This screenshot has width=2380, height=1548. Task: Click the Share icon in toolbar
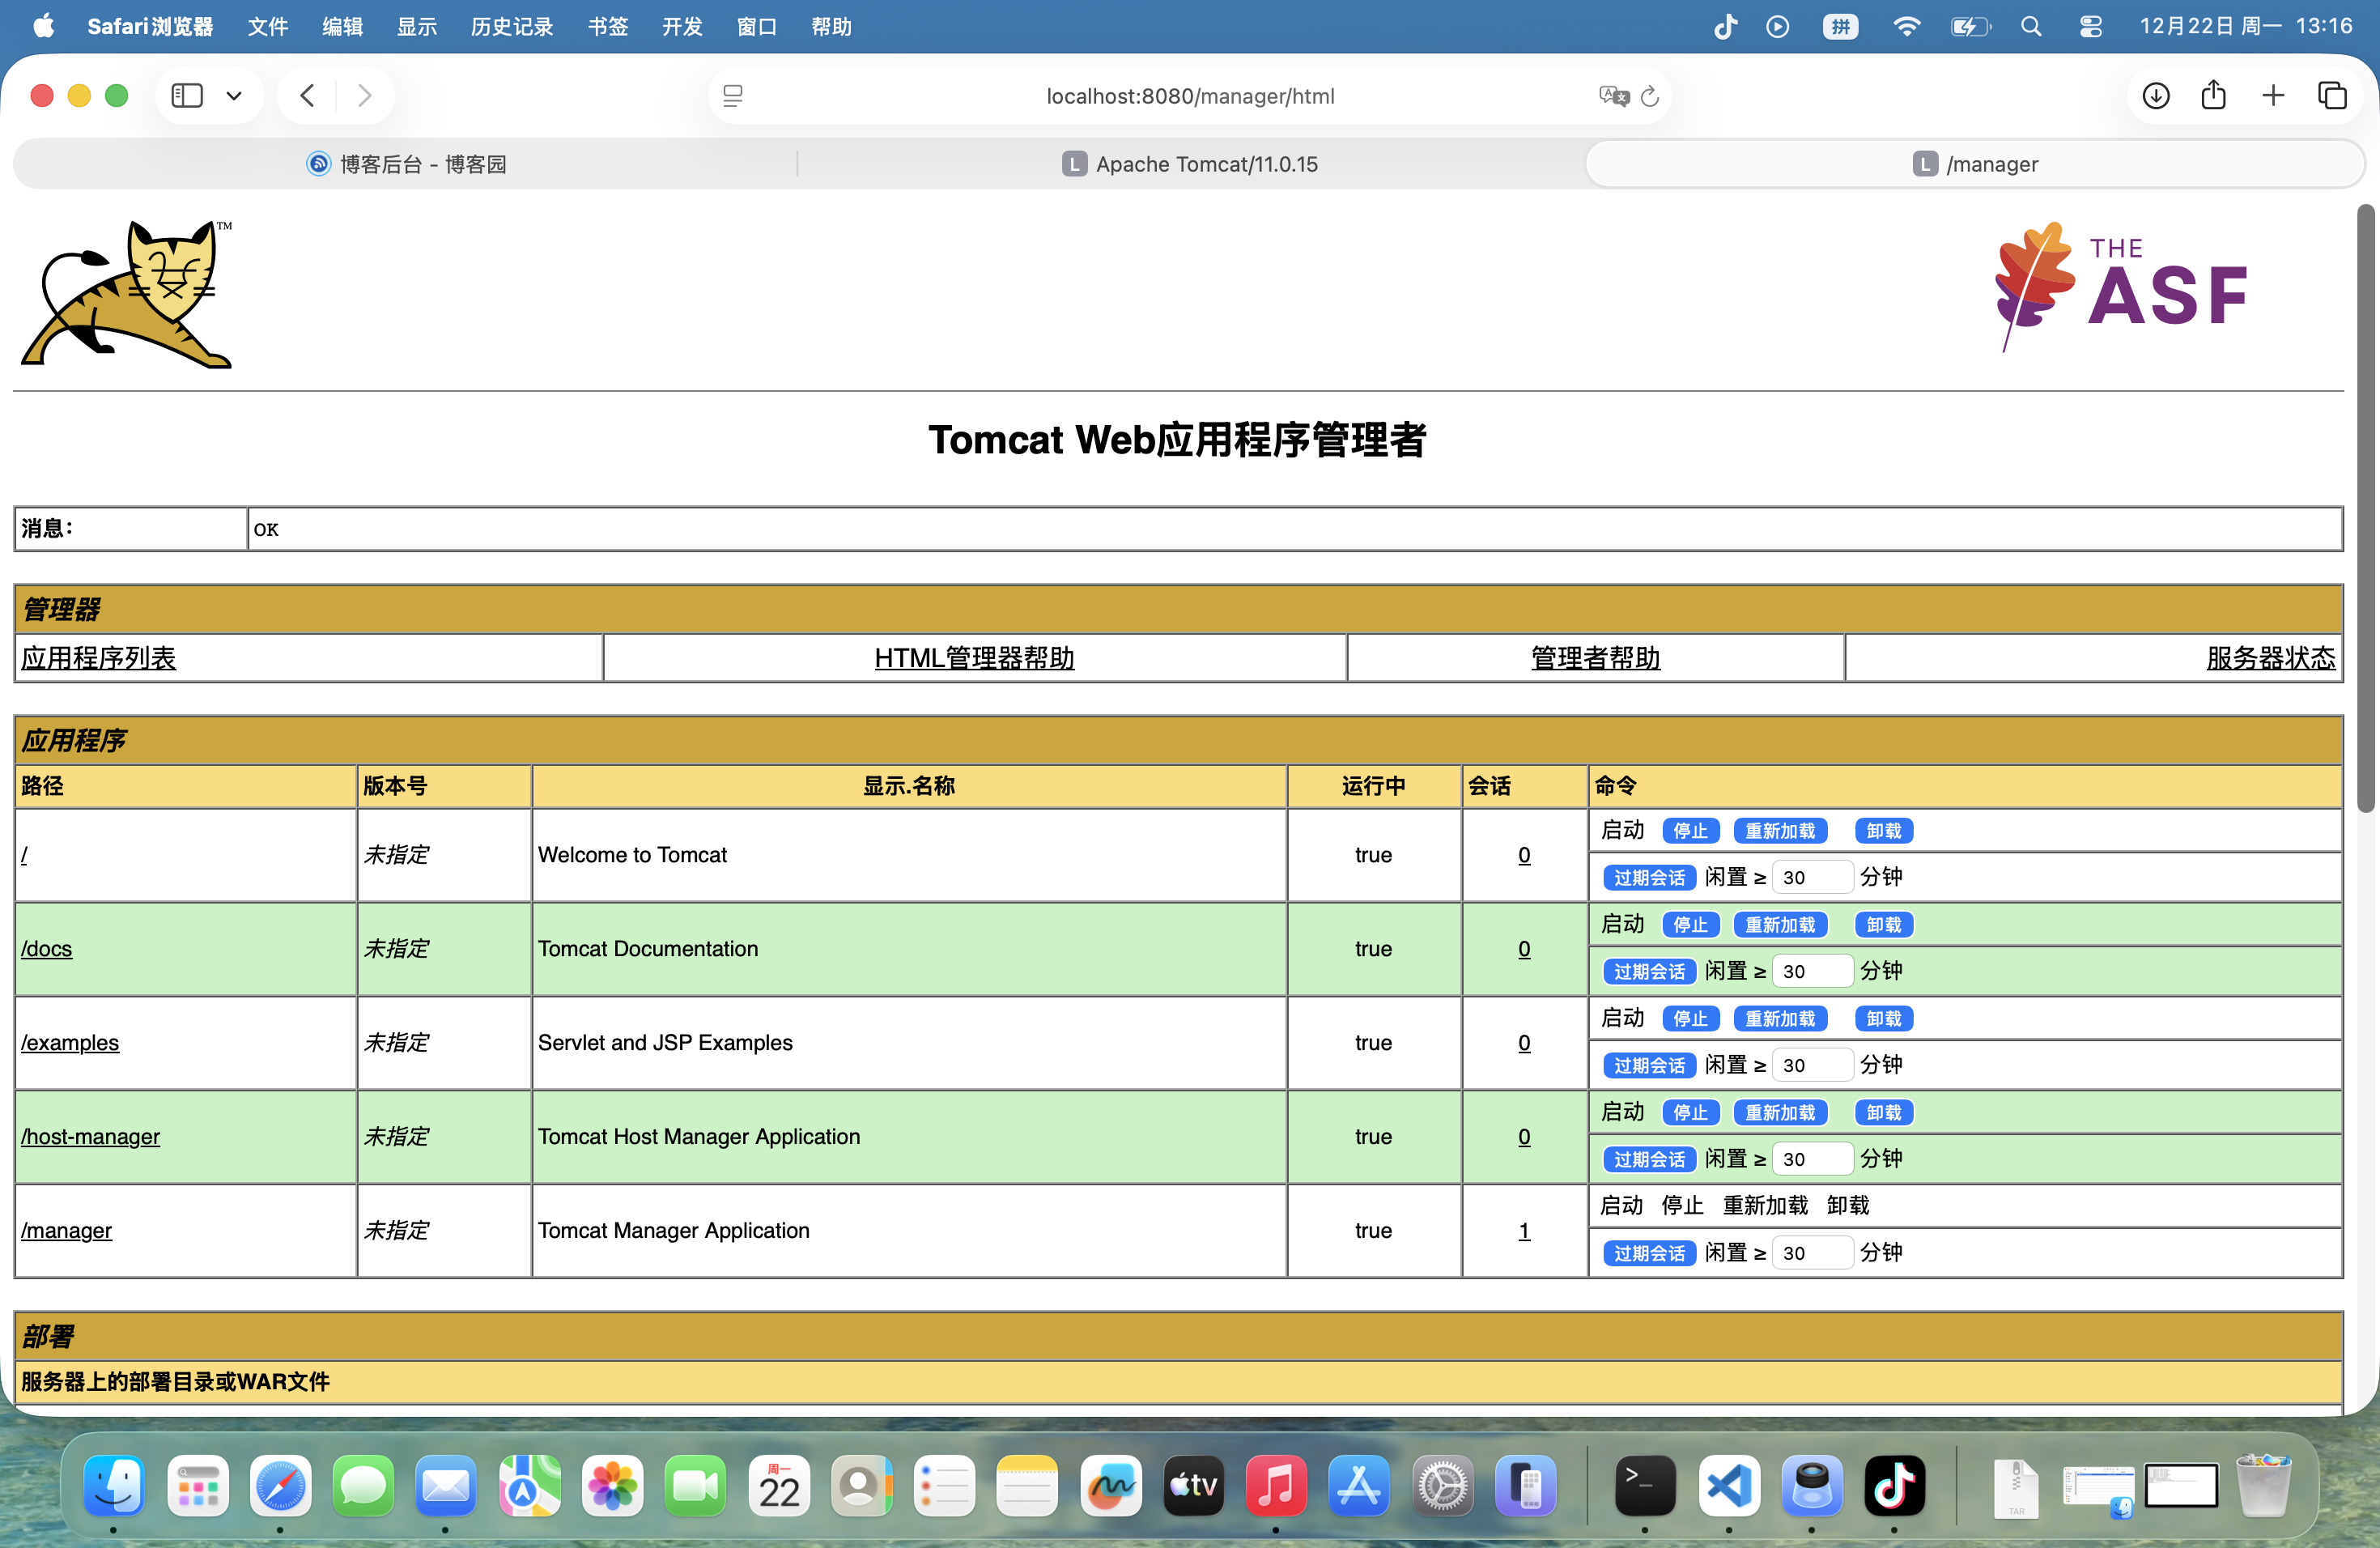(2214, 96)
